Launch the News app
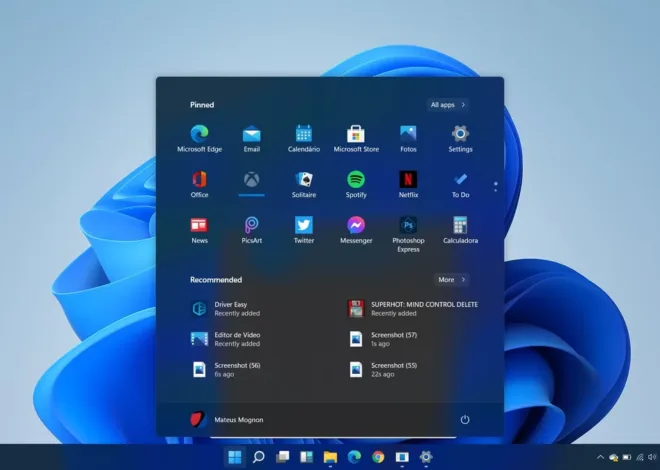Viewport: 660px width, 470px height. tap(199, 230)
